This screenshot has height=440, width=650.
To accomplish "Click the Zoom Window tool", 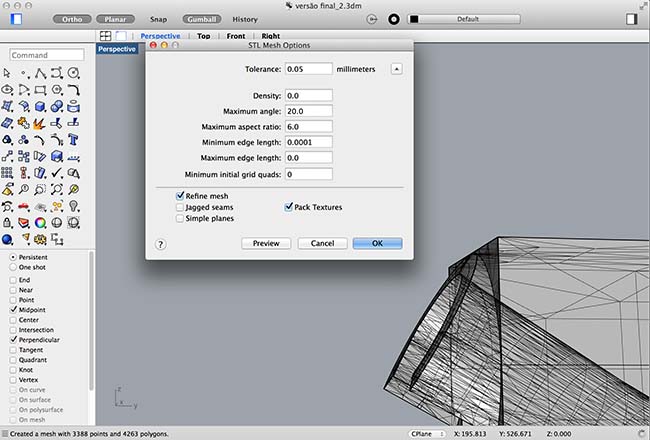I will pos(40,190).
